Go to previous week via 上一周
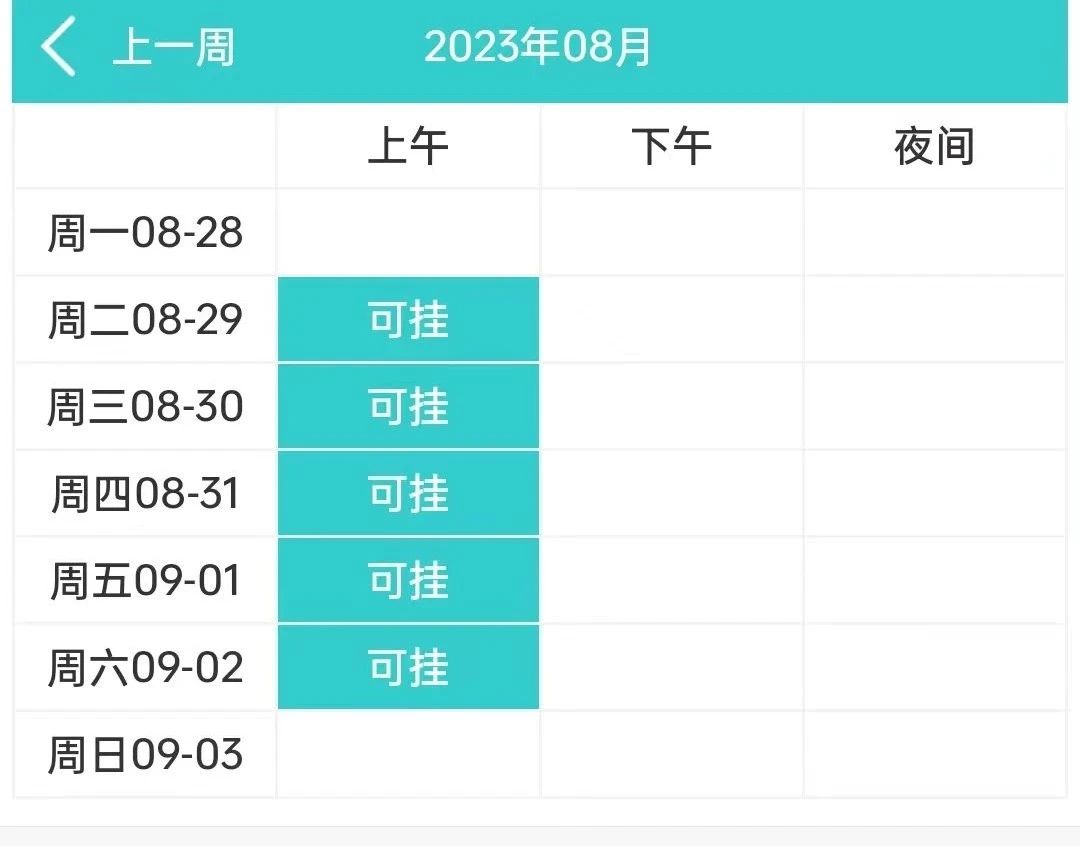The width and height of the screenshot is (1080, 846). [x=174, y=48]
